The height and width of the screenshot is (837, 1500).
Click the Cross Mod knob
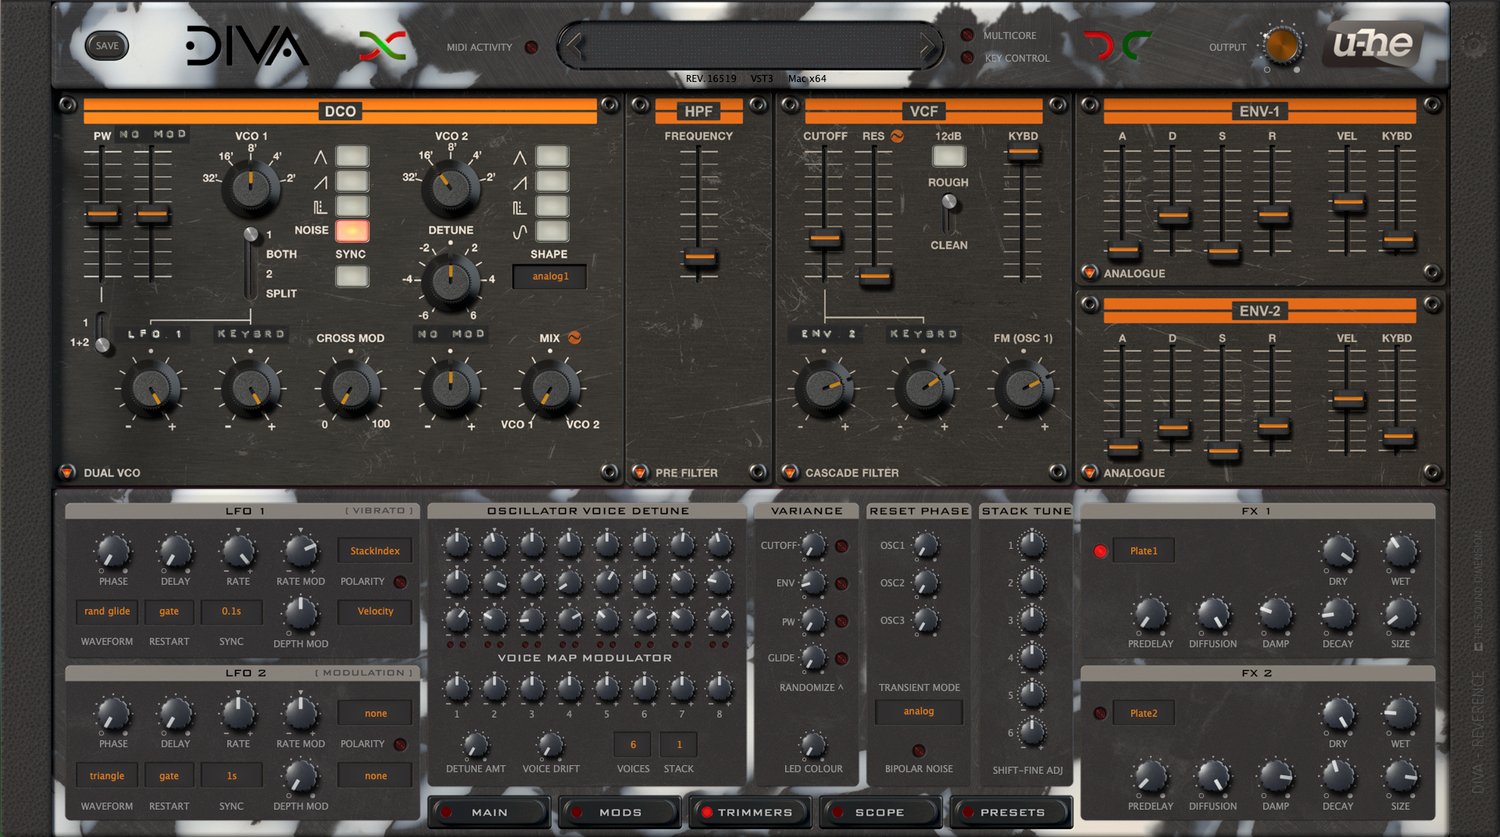click(351, 388)
